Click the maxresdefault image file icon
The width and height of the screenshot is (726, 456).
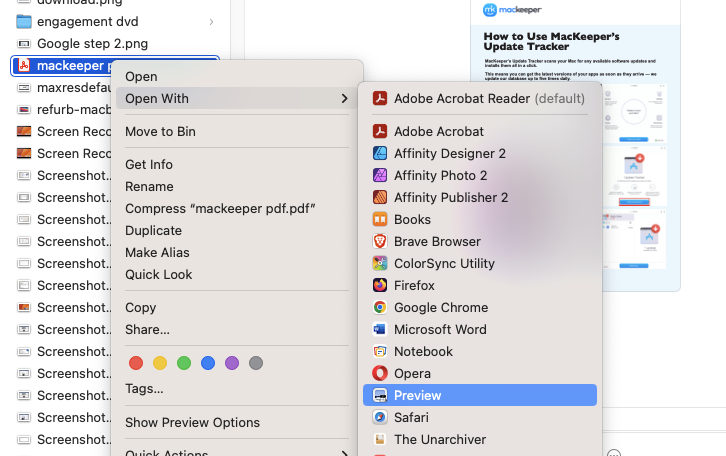pos(24,87)
